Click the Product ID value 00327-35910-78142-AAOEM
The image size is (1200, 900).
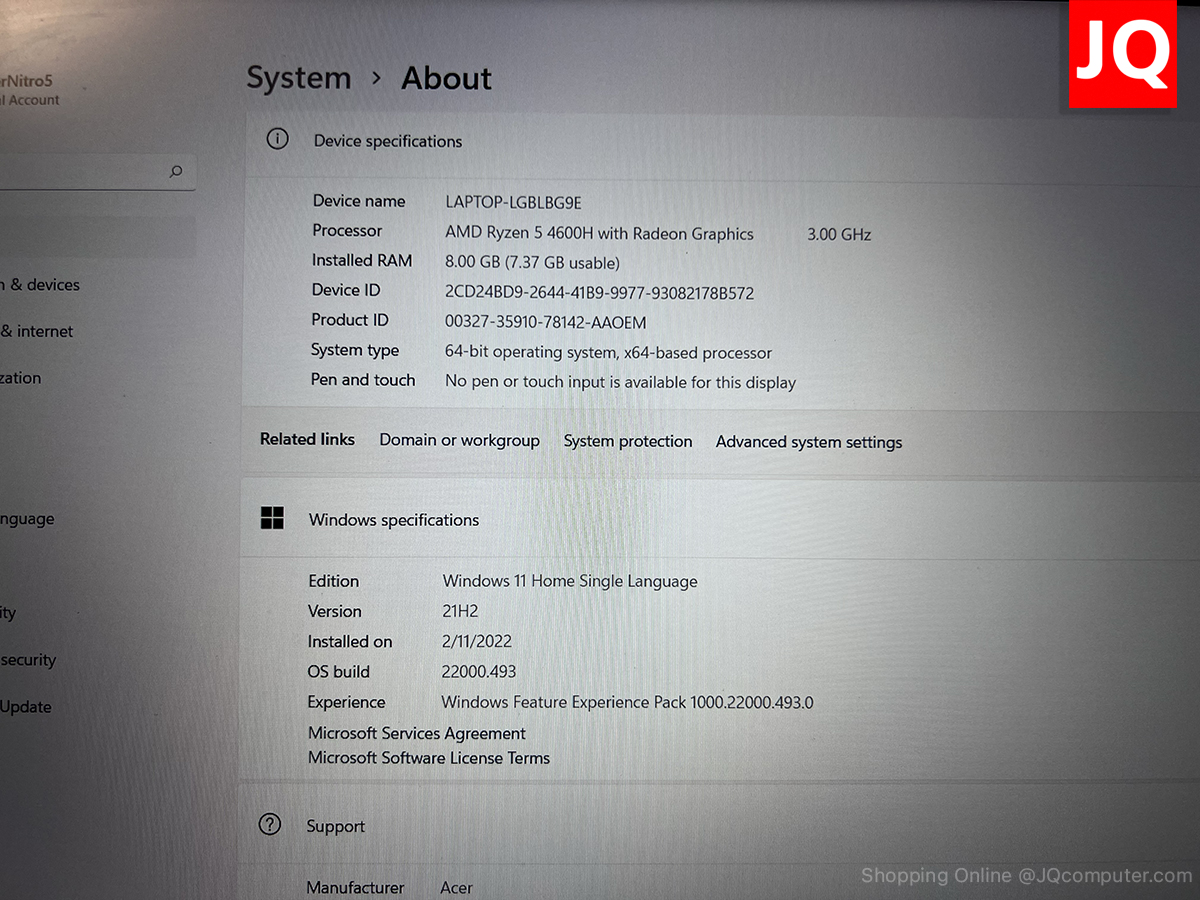[545, 322]
